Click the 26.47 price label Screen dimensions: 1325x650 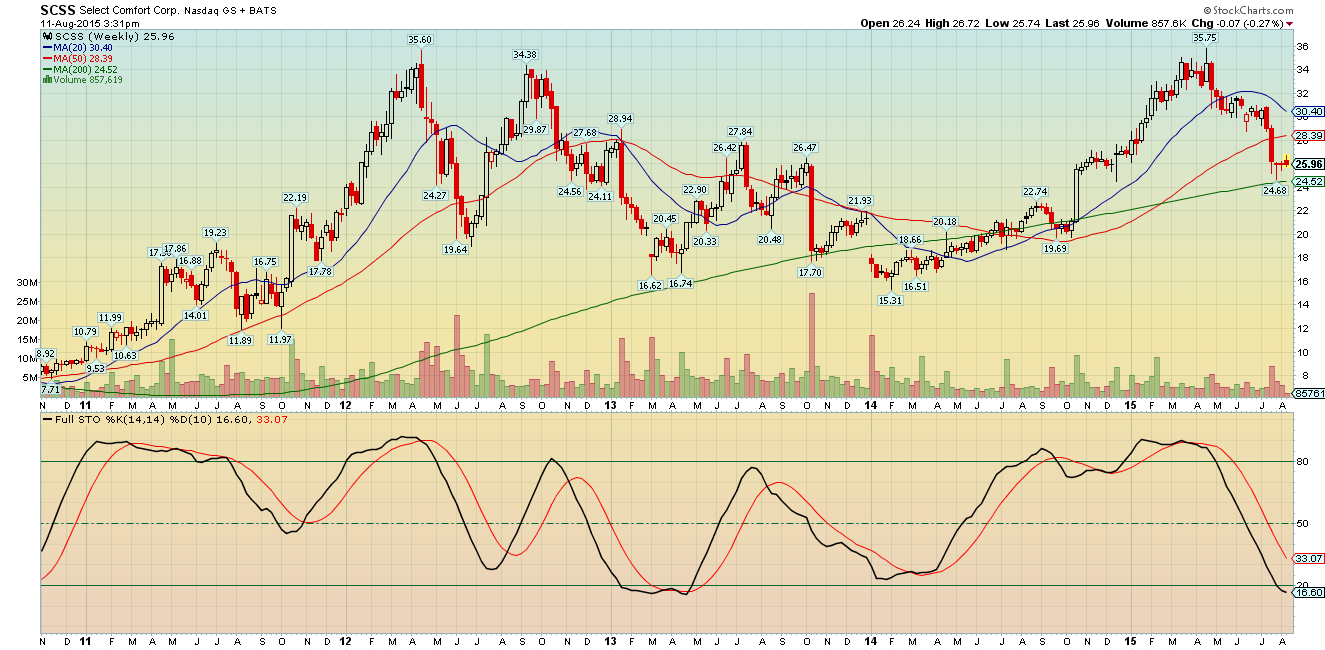(x=805, y=148)
